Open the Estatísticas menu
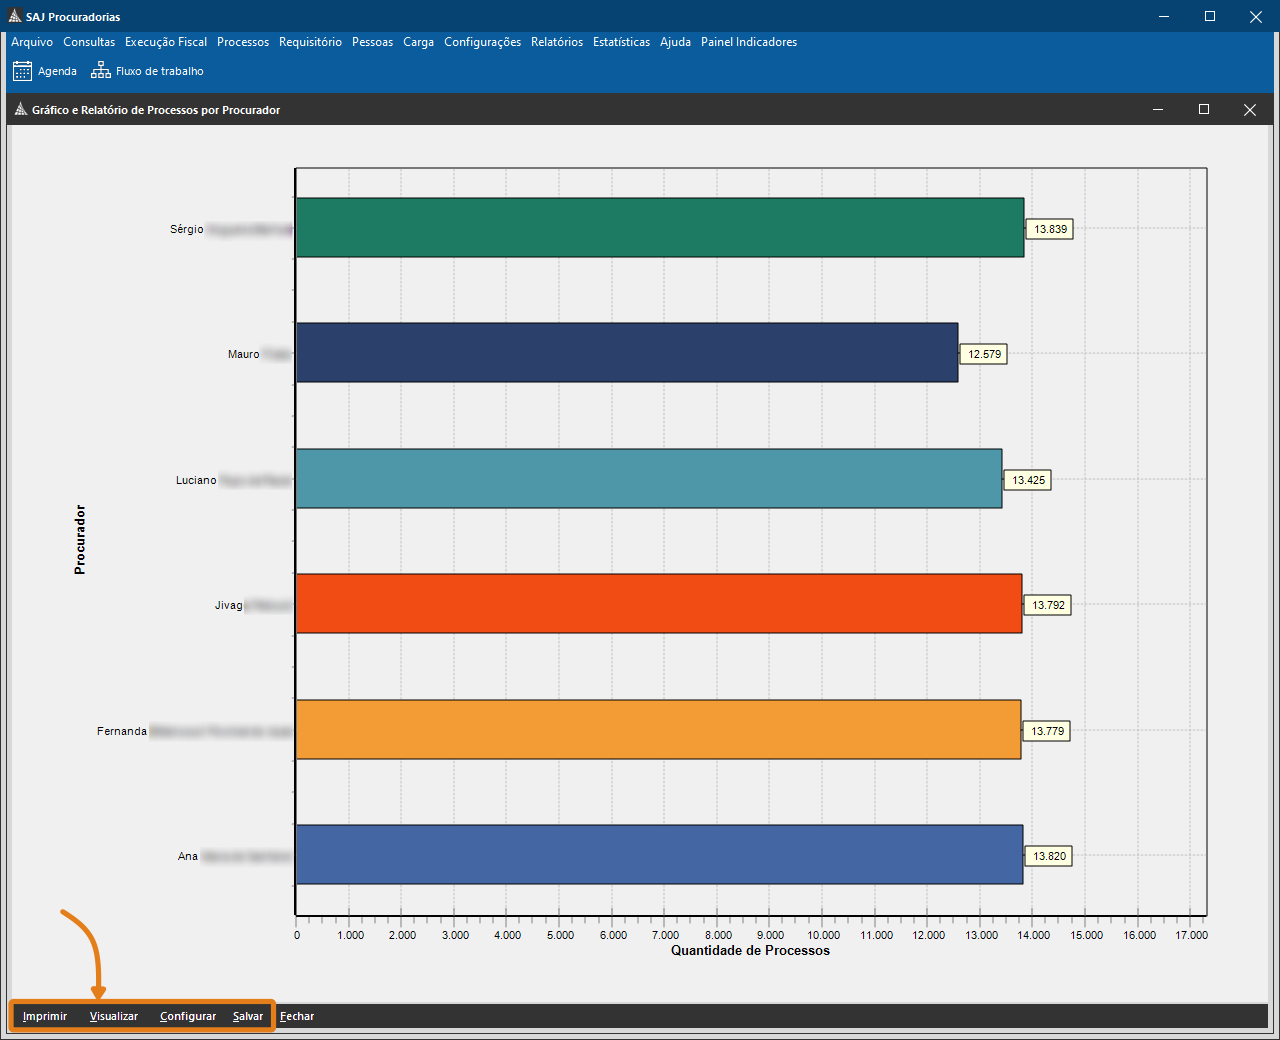The image size is (1280, 1040). coord(621,42)
